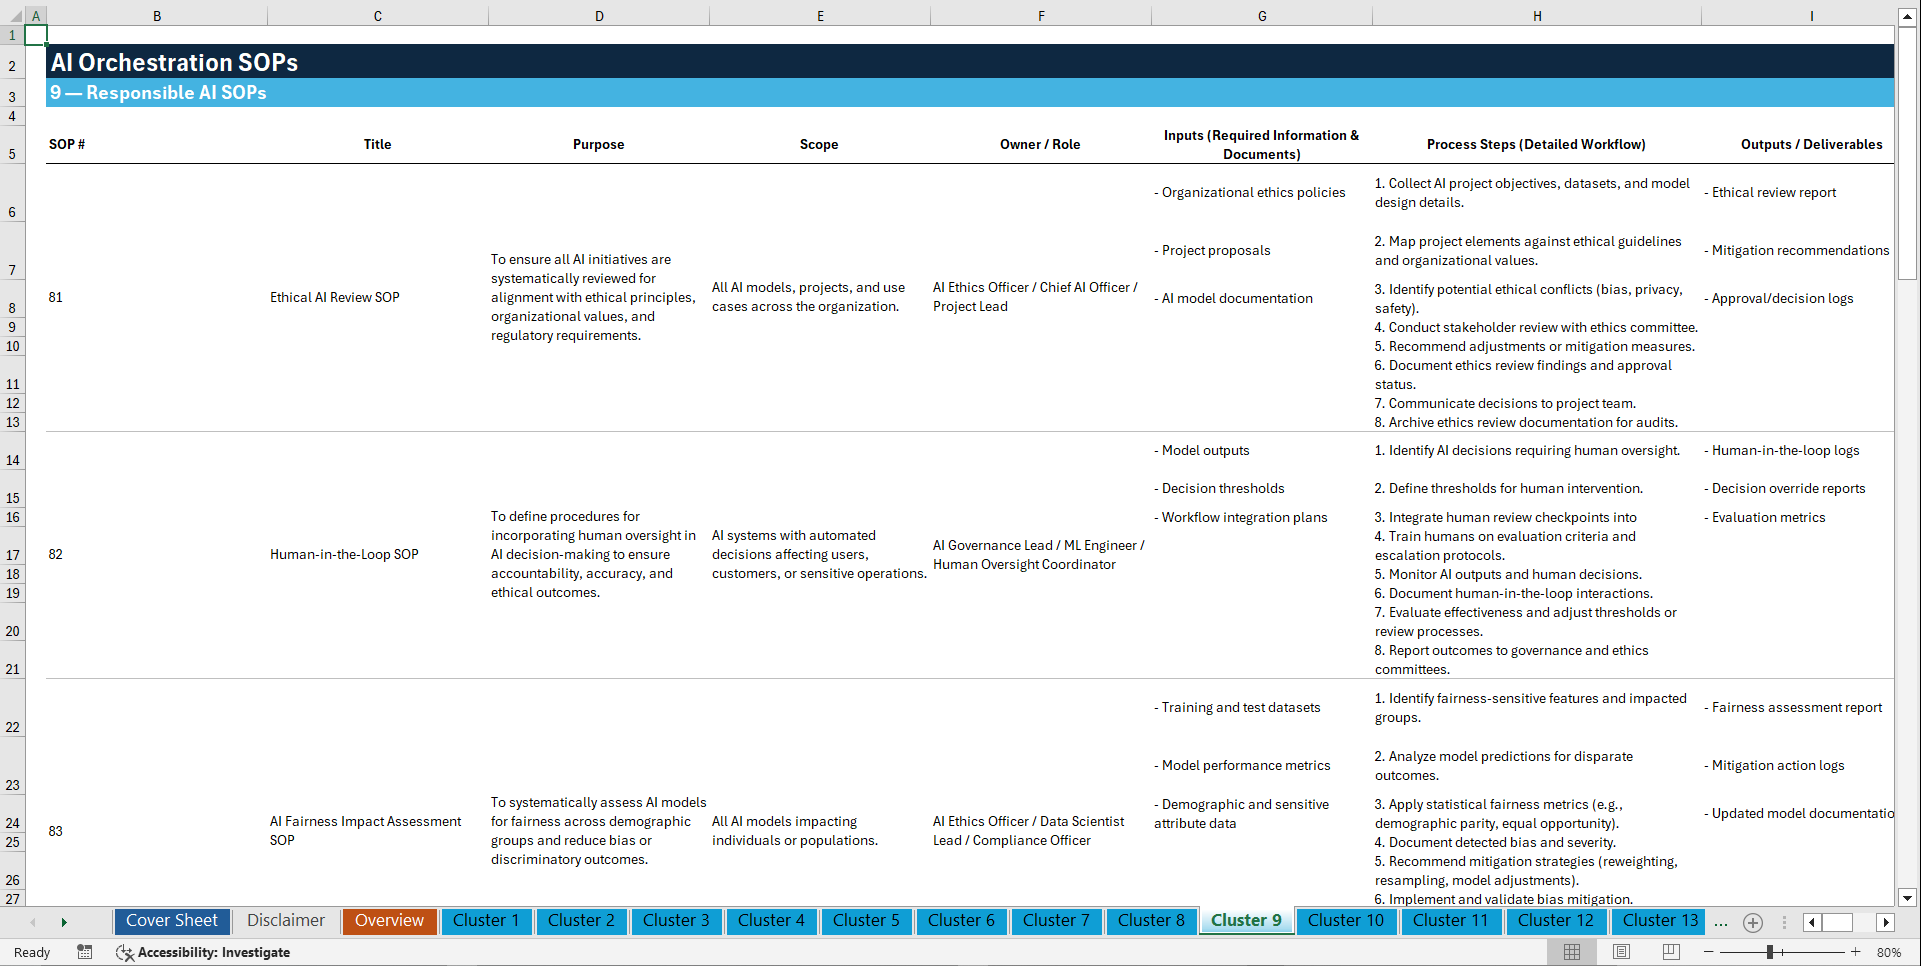This screenshot has height=966, width=1921.
Task: Start recording a macro from the status bar
Action: [x=85, y=952]
